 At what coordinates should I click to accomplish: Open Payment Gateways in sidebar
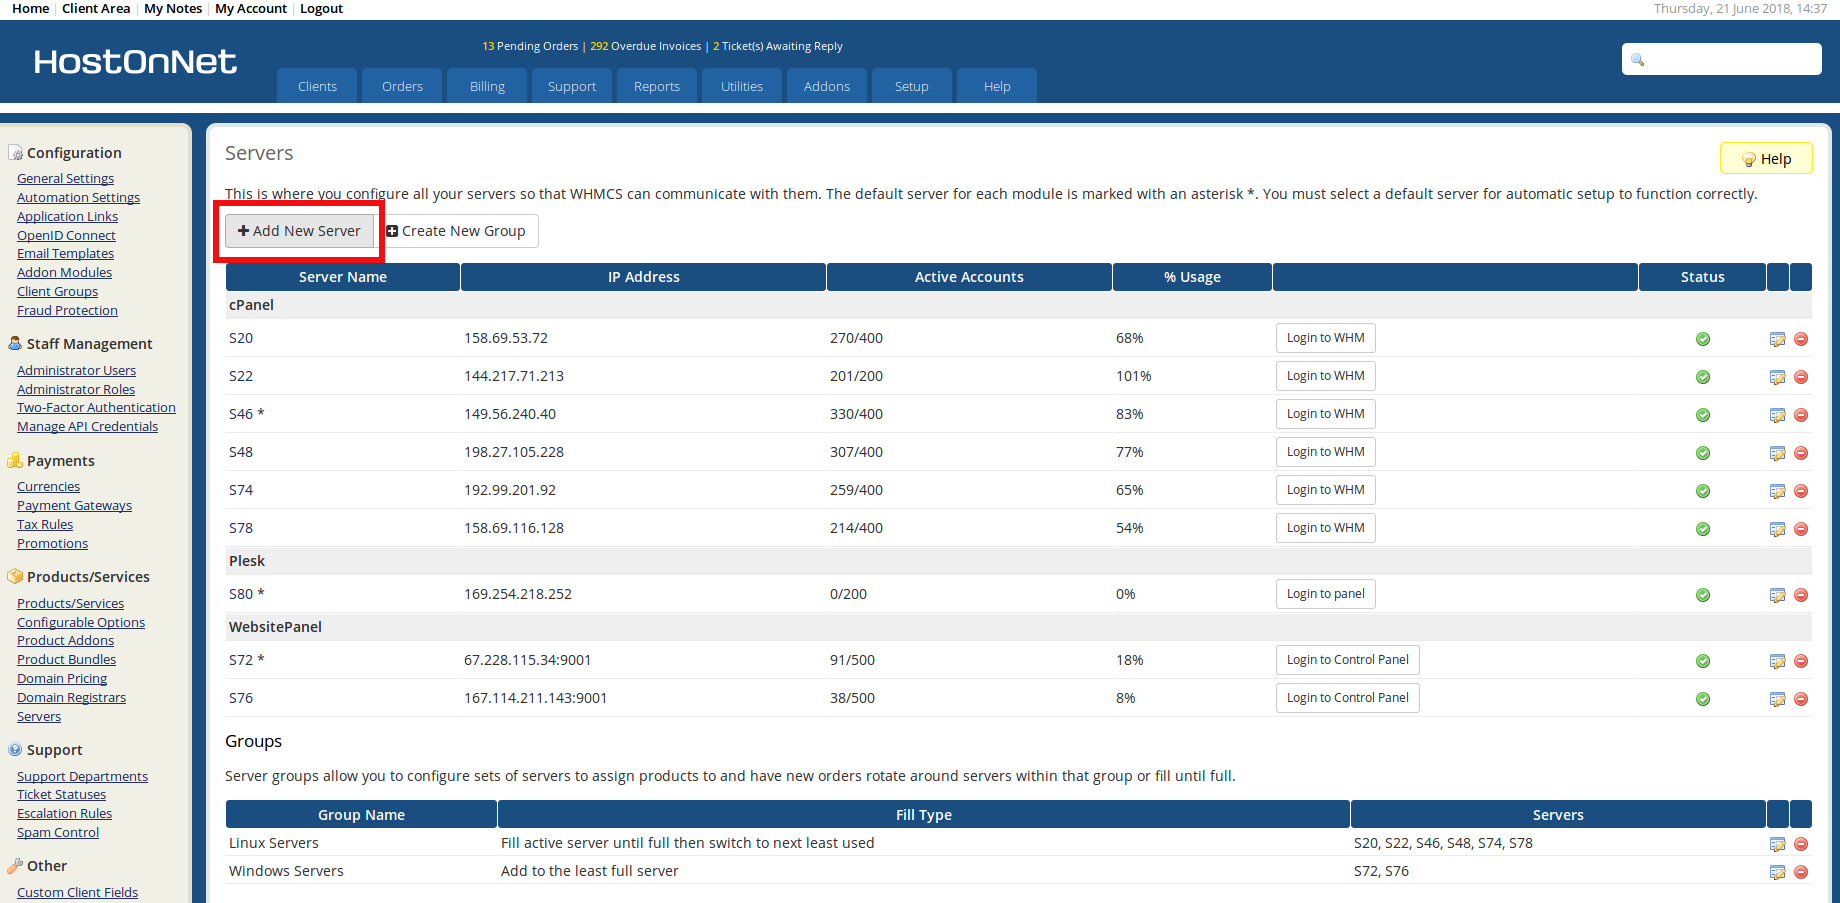click(74, 506)
